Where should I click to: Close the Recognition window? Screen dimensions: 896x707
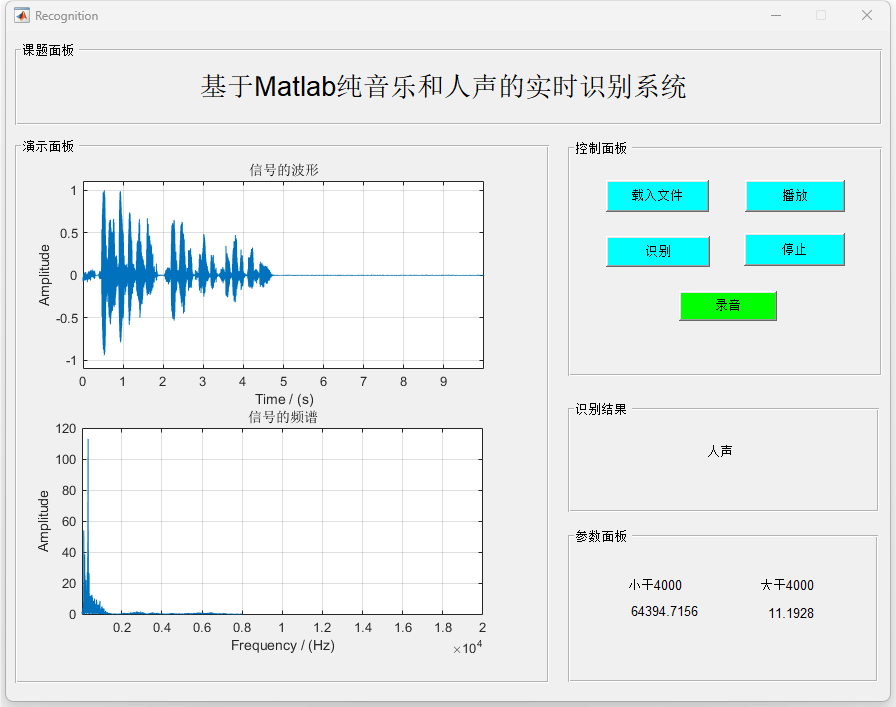click(867, 15)
